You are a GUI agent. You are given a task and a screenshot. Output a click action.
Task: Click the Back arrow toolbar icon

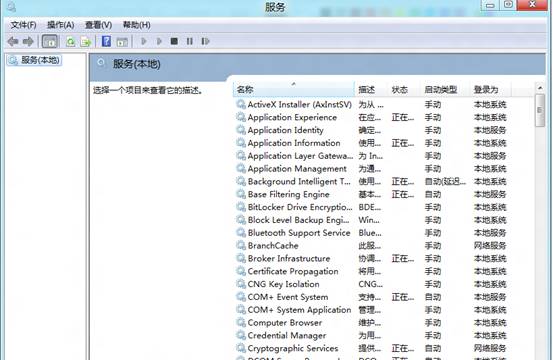click(x=13, y=42)
